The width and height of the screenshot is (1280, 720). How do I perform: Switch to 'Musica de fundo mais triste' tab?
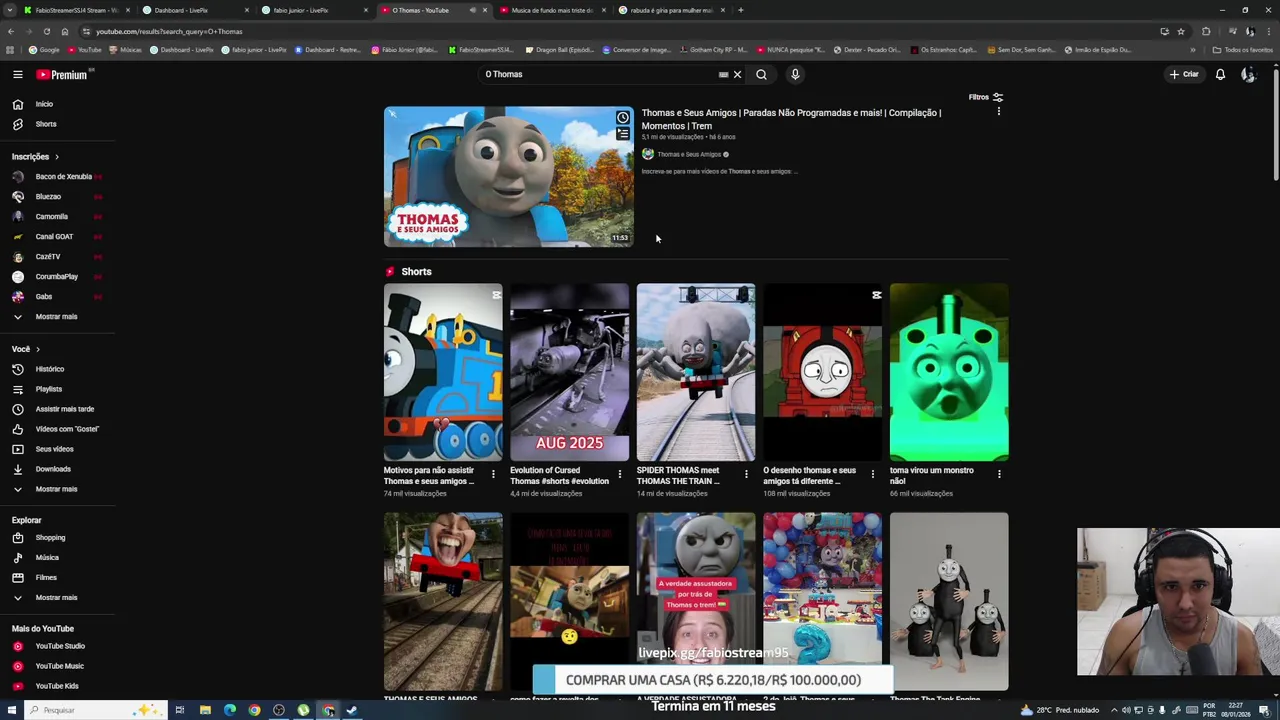pyautogui.click(x=552, y=10)
